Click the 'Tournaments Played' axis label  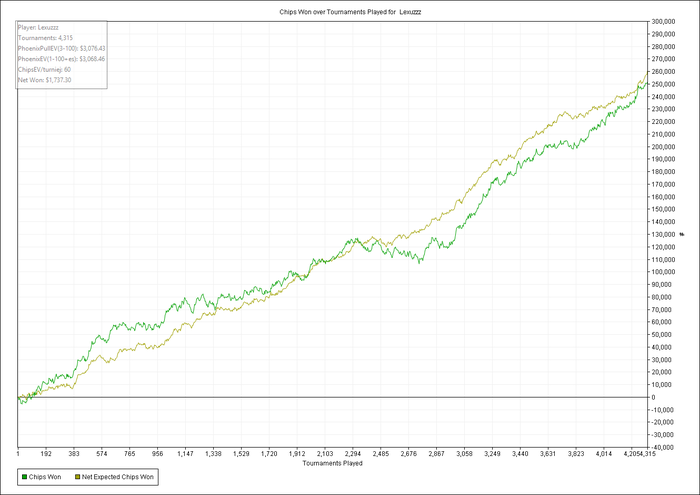coord(333,463)
